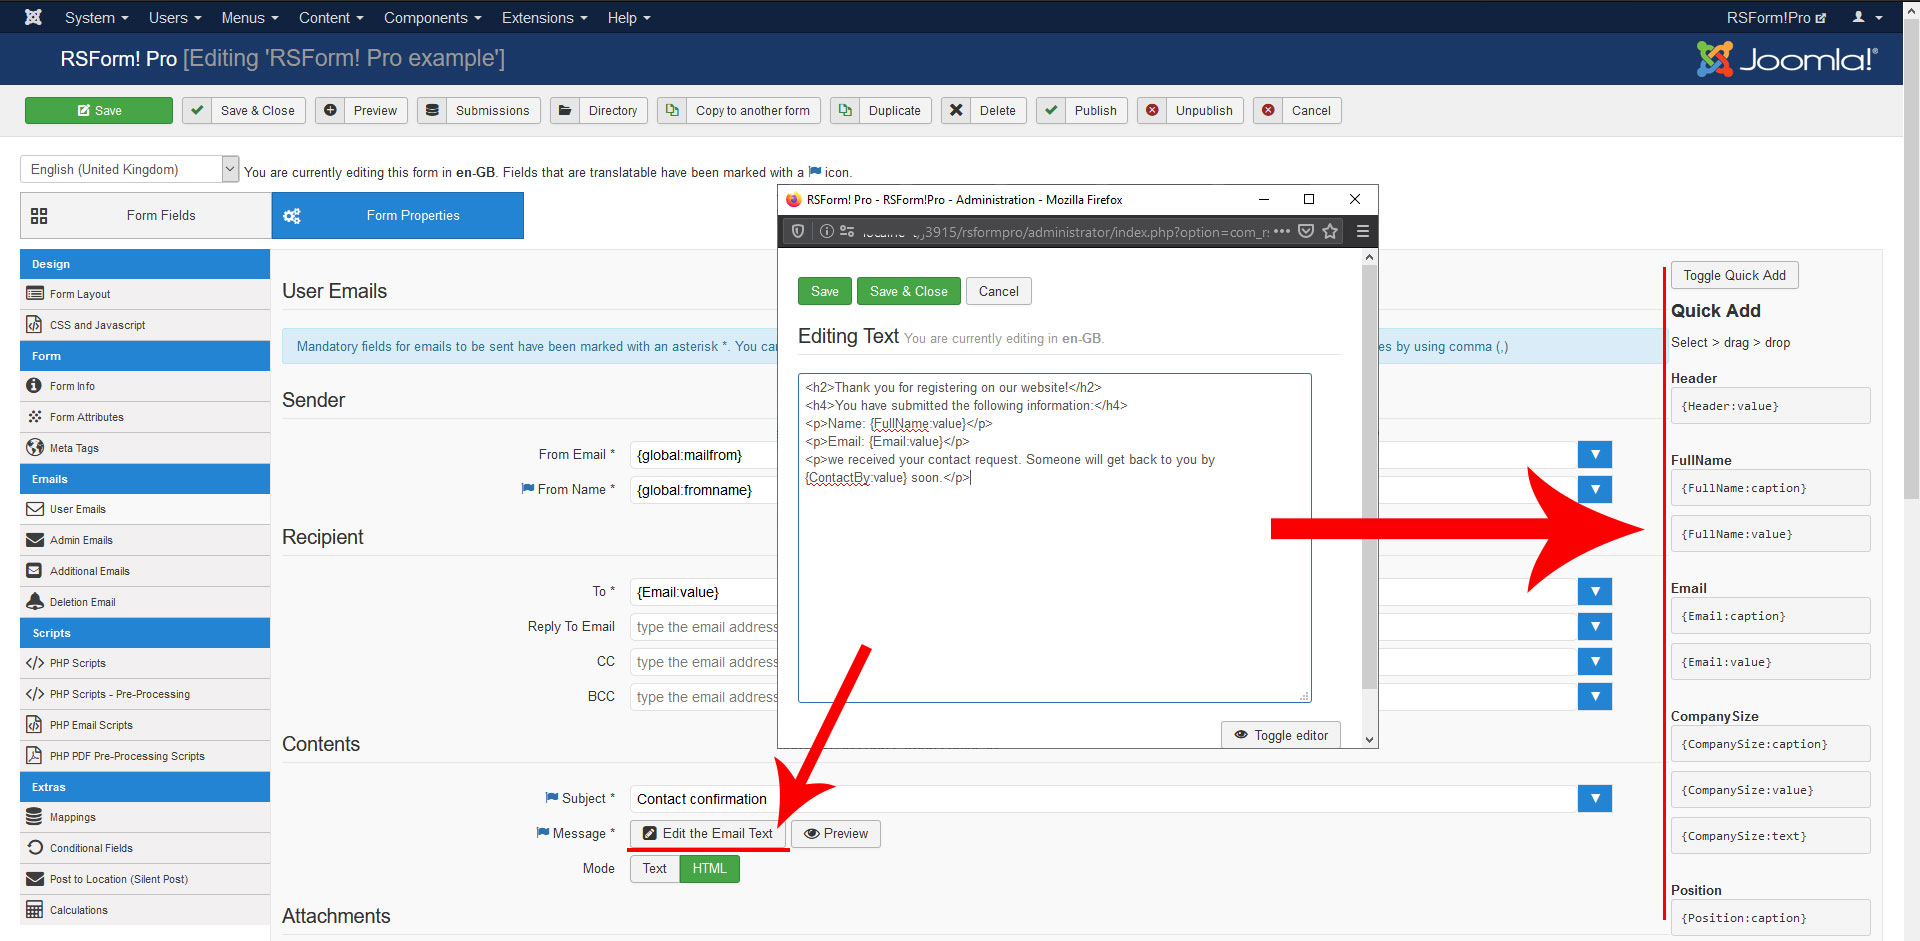Click the Cancel red circle icon
Viewport: 1920px width, 941px height.
click(1268, 110)
